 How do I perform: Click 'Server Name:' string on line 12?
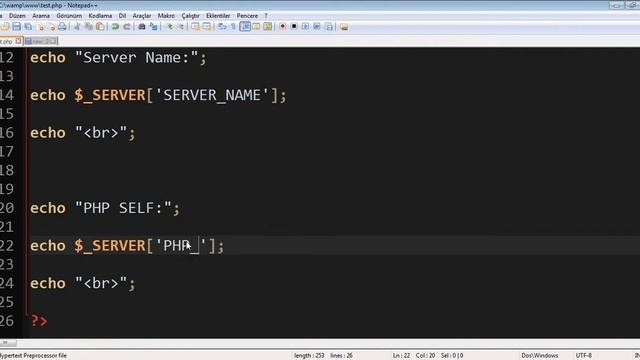coord(136,58)
